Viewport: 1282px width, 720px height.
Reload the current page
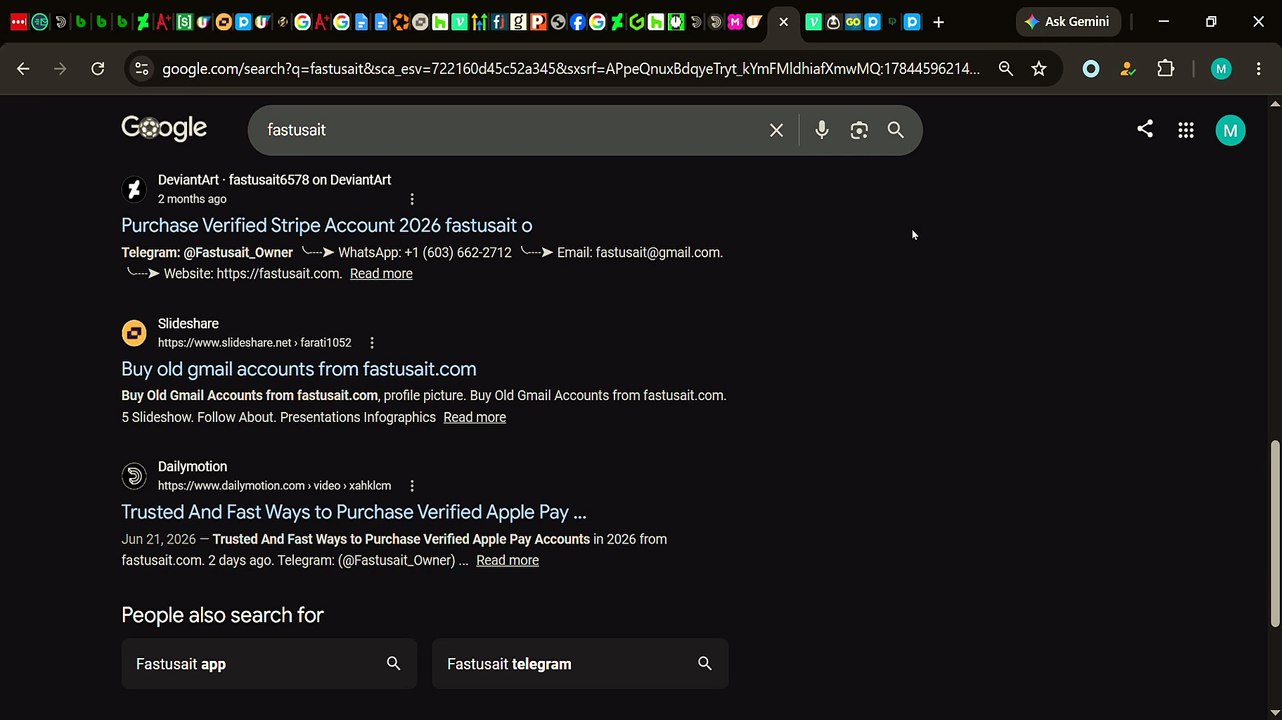(x=97, y=69)
